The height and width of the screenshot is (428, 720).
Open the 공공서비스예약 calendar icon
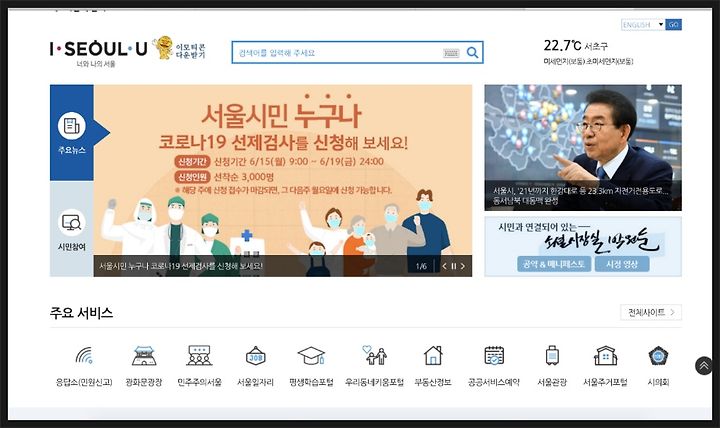coord(494,356)
